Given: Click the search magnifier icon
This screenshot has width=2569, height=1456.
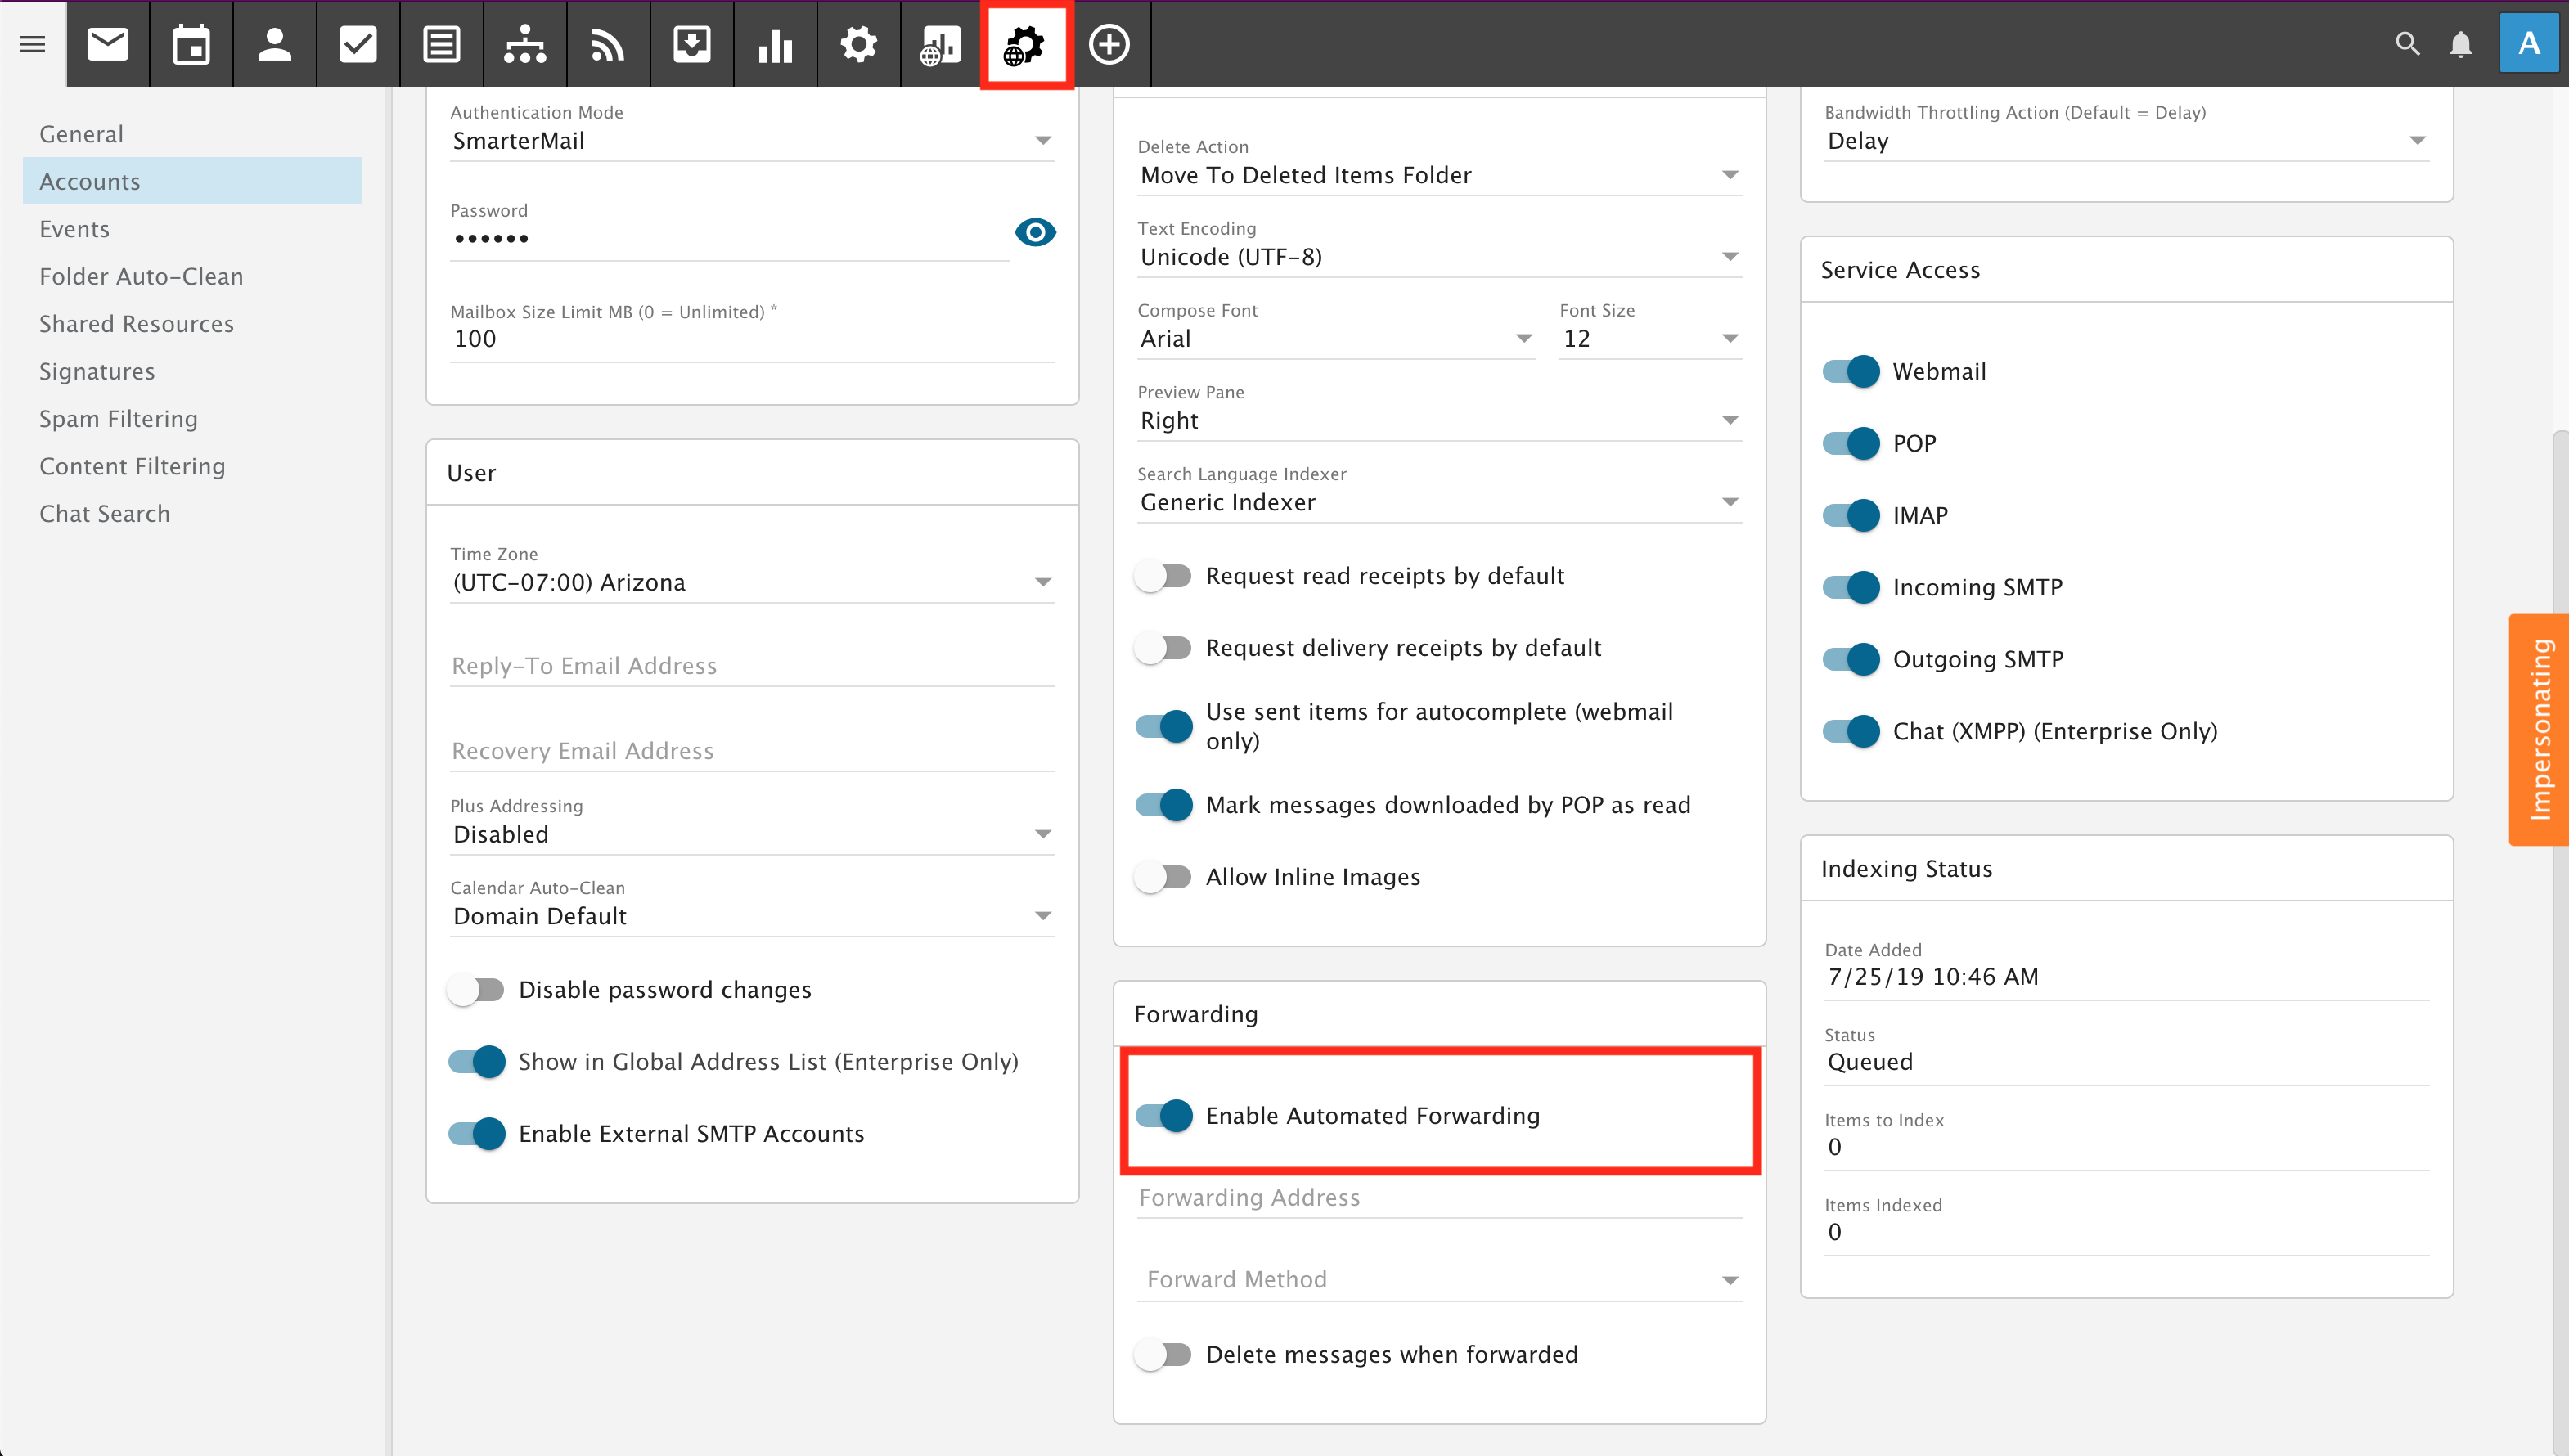Looking at the screenshot, I should (x=2407, y=44).
